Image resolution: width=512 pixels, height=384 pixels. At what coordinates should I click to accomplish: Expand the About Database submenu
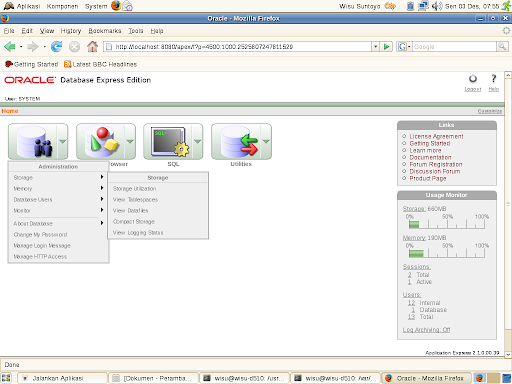(58, 223)
